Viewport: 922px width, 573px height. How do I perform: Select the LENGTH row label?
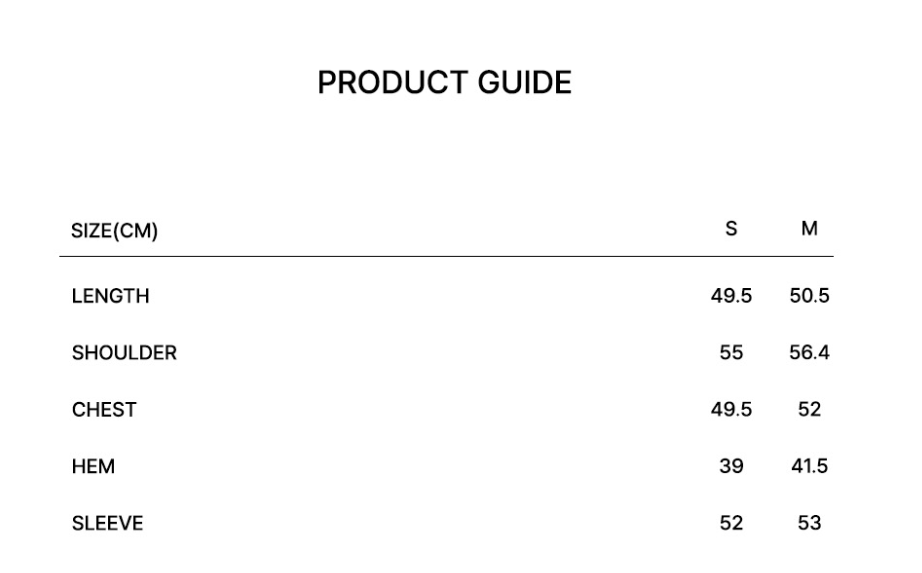point(110,296)
